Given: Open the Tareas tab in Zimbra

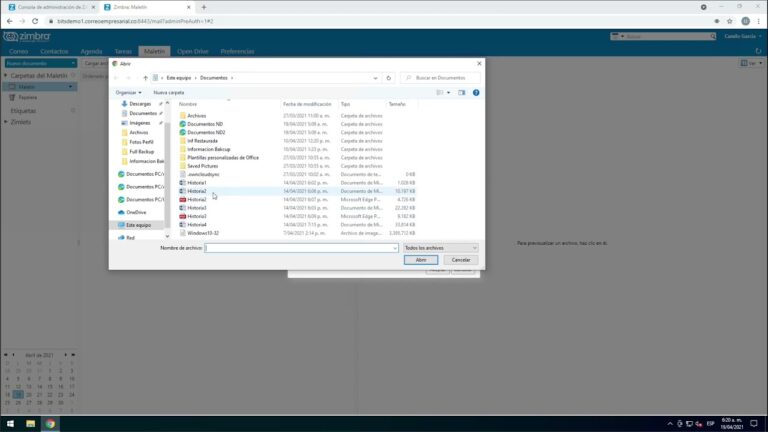Looking at the screenshot, I should click(x=123, y=51).
